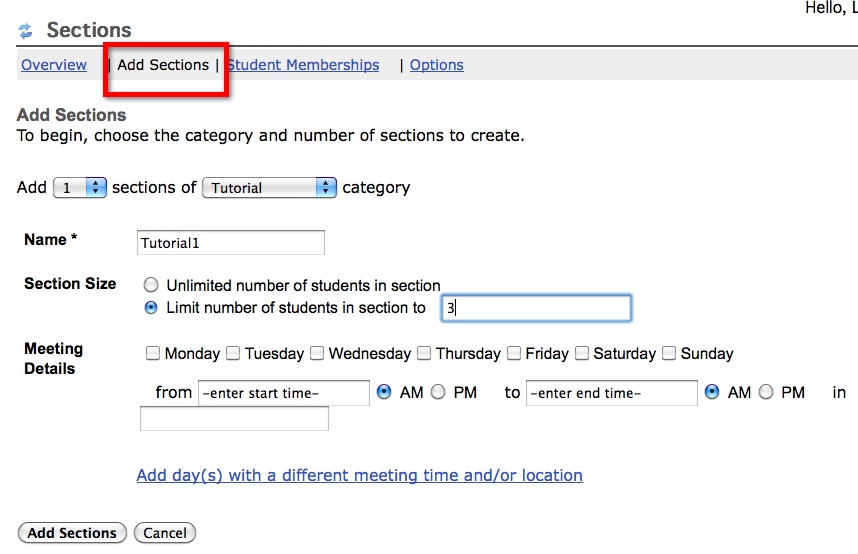Open the number of sections dropdown
The image size is (858, 554).
click(79, 188)
